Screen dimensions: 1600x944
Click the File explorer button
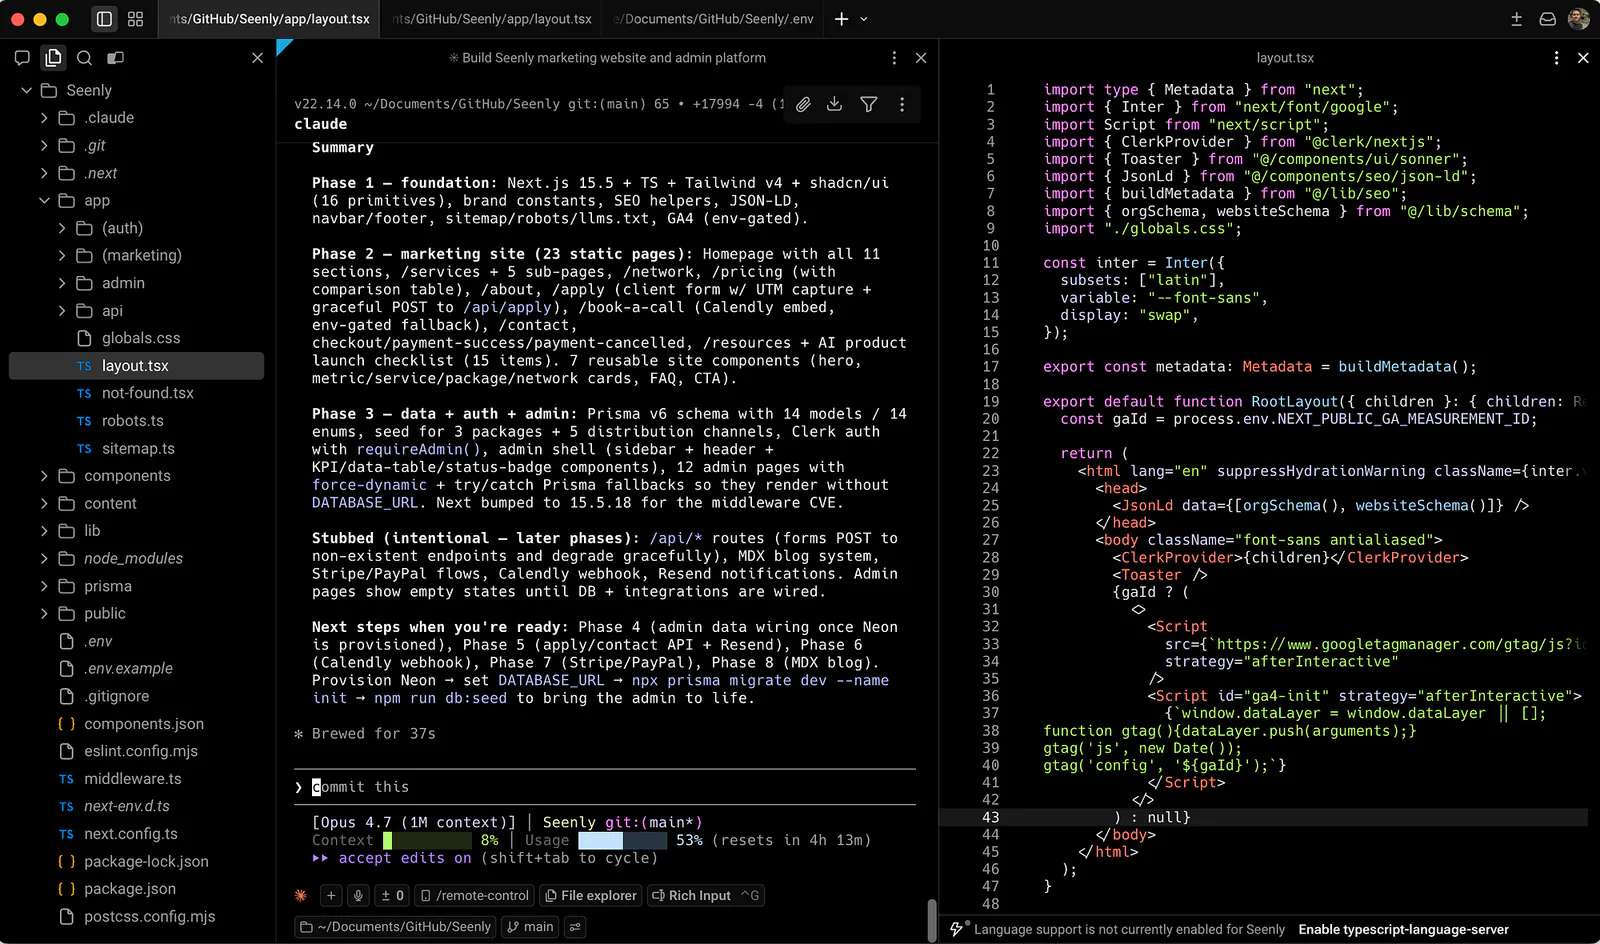(590, 896)
